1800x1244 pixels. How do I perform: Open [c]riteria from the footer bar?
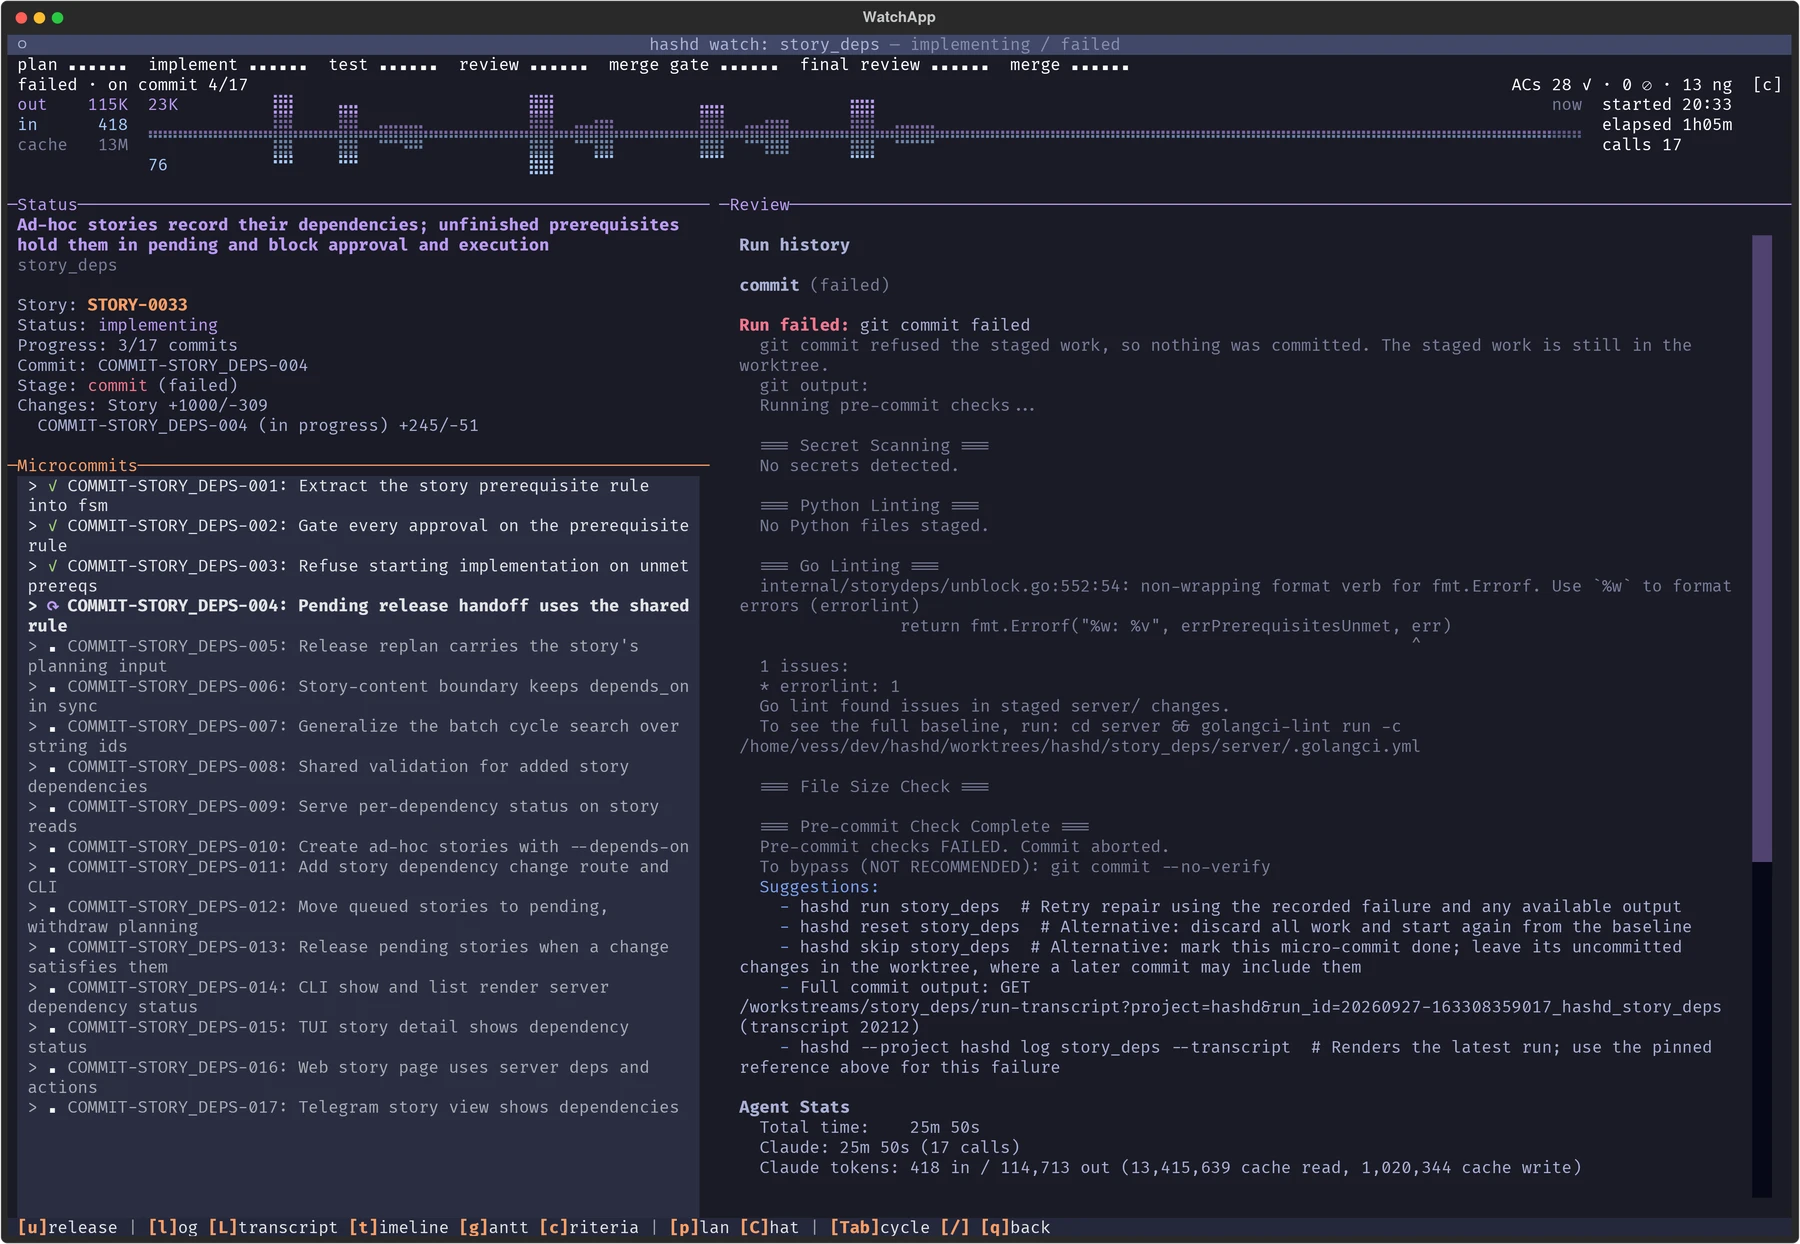[589, 1227]
